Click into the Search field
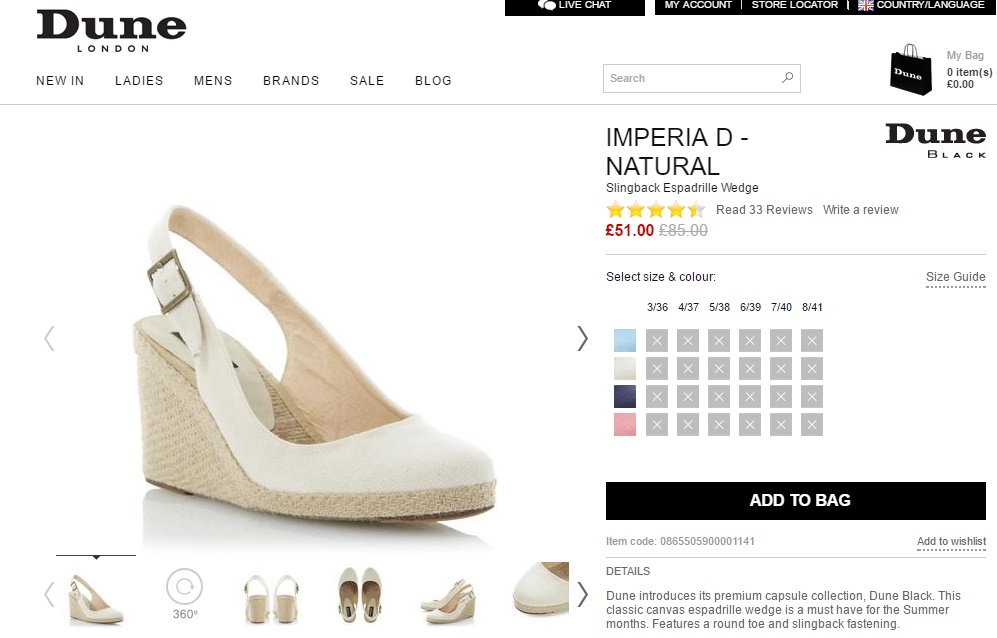Screen dimensions: 997x638 [x=690, y=78]
